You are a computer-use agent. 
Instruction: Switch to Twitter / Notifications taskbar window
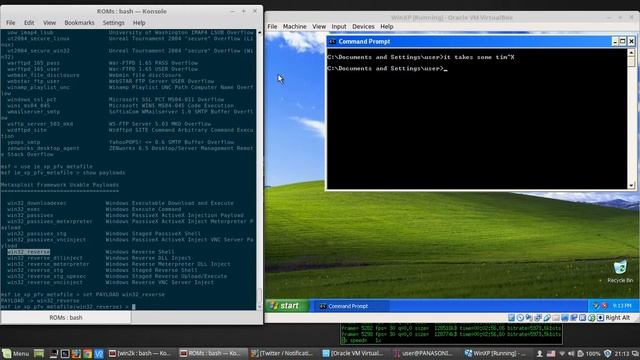pos(282,353)
